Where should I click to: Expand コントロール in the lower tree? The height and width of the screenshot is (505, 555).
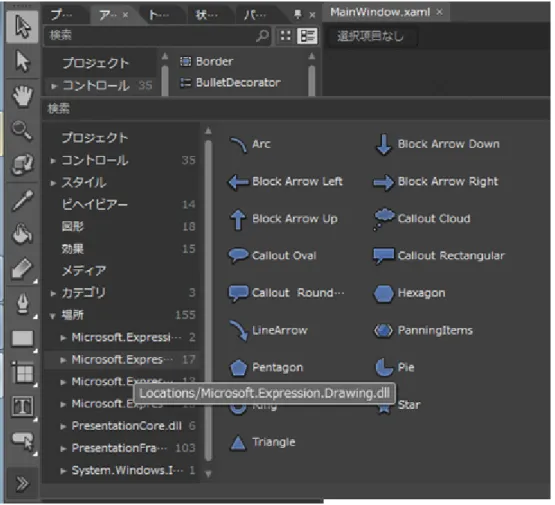[x=53, y=161]
